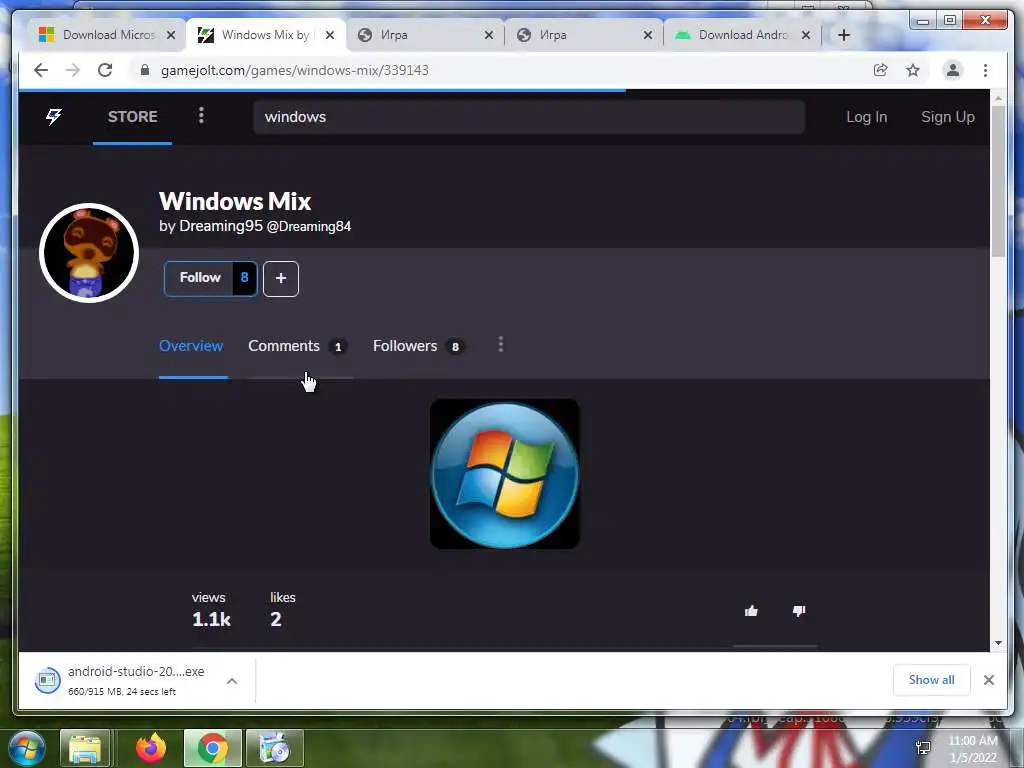The width and height of the screenshot is (1024, 768).
Task: Click the Sign Up link
Action: 947,117
